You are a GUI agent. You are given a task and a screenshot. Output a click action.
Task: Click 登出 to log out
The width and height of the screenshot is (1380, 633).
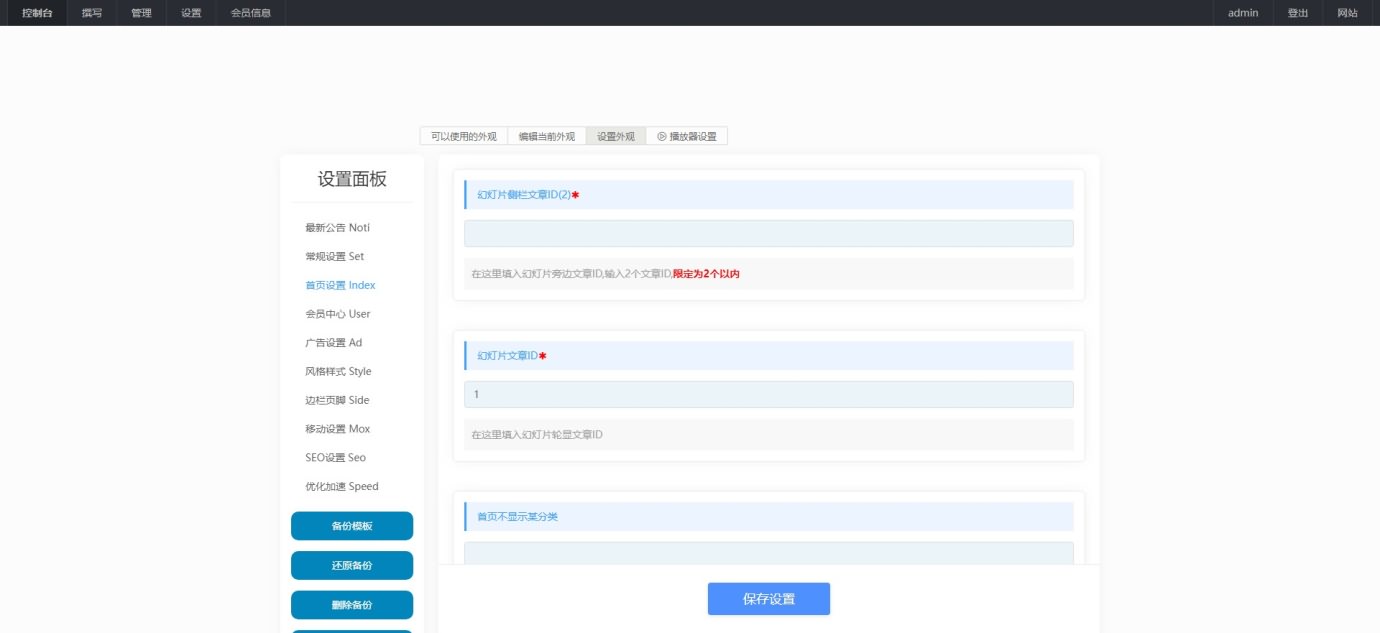click(1298, 13)
